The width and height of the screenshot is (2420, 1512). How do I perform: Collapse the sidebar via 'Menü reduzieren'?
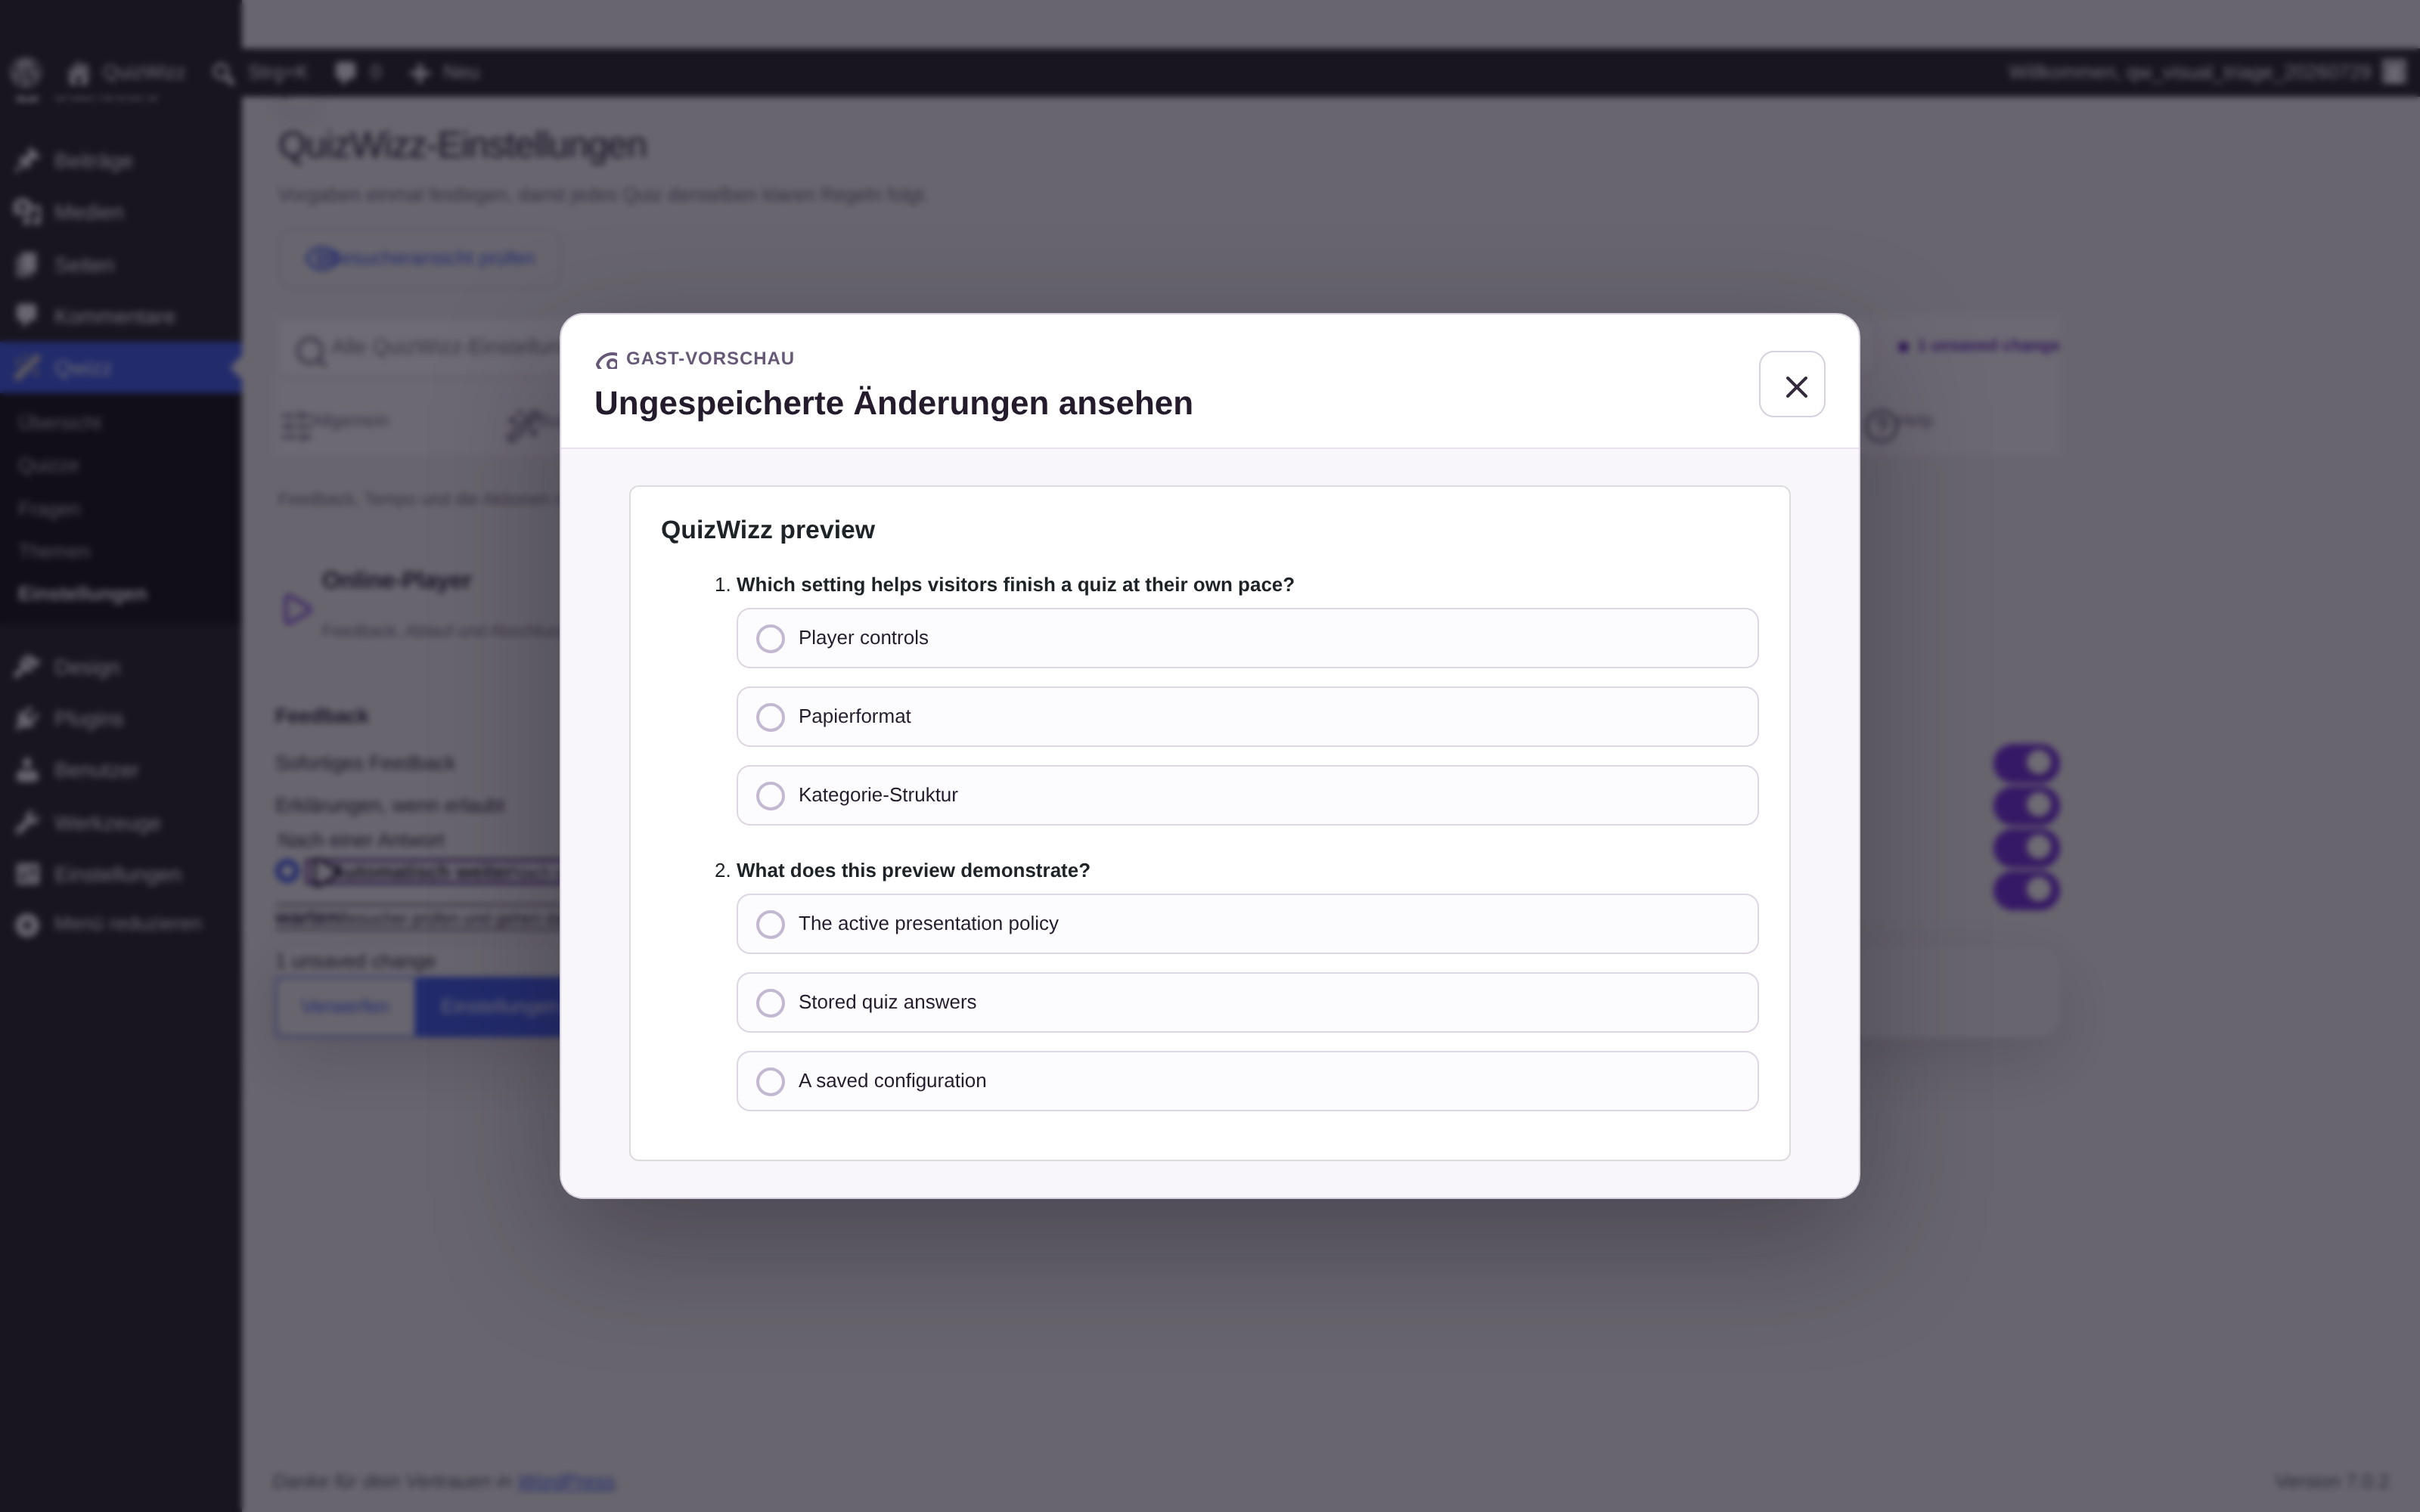pos(120,924)
